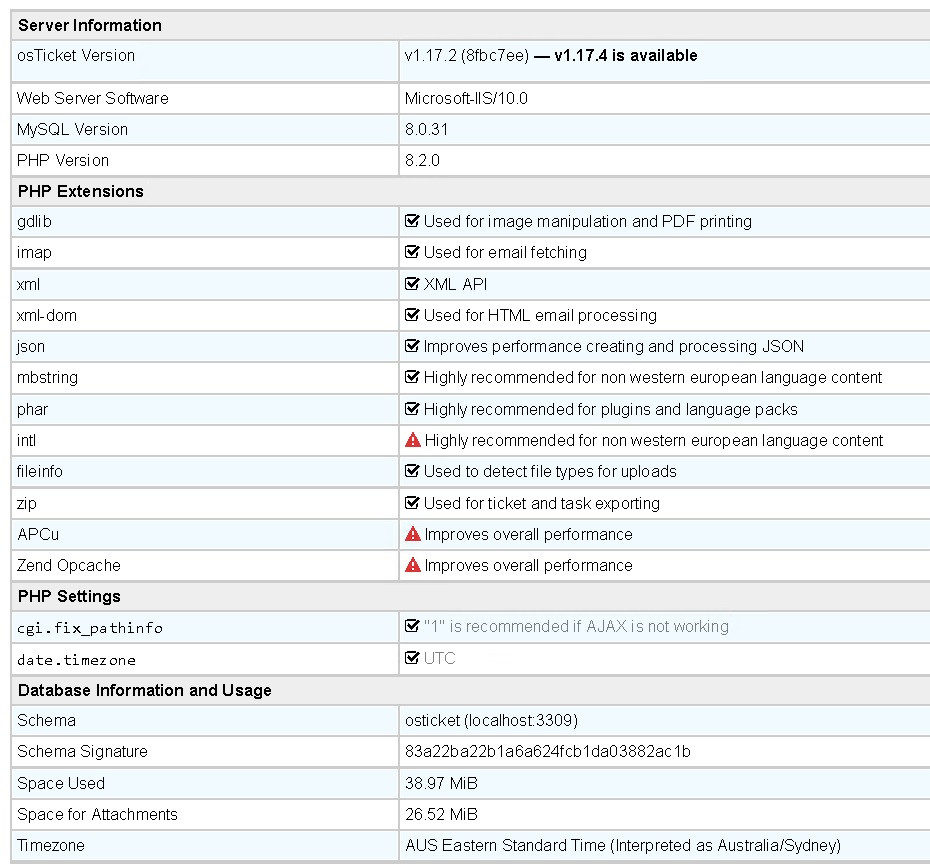Viewport: 930px width, 866px height.
Task: Click the cgi.fix_pathinfo check mark
Action: pyautogui.click(x=412, y=626)
